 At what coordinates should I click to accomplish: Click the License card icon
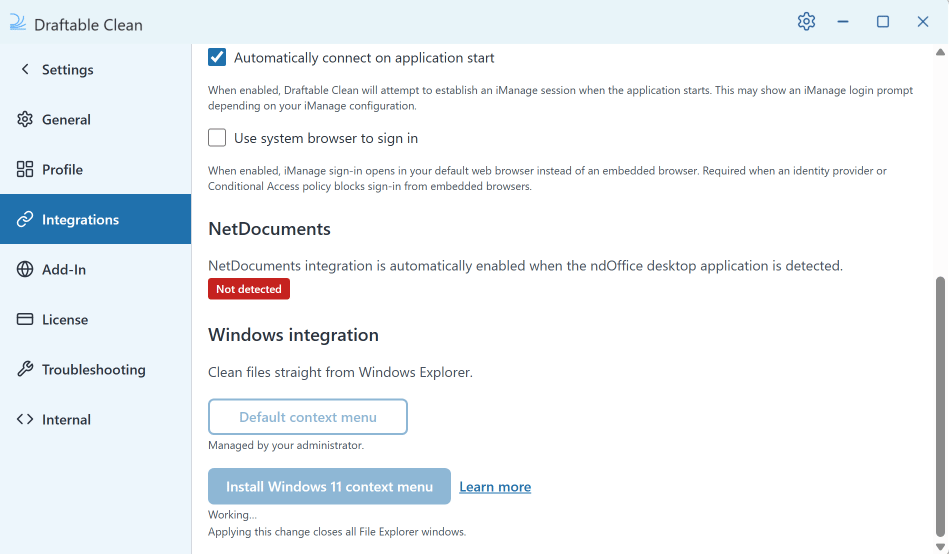click(25, 319)
